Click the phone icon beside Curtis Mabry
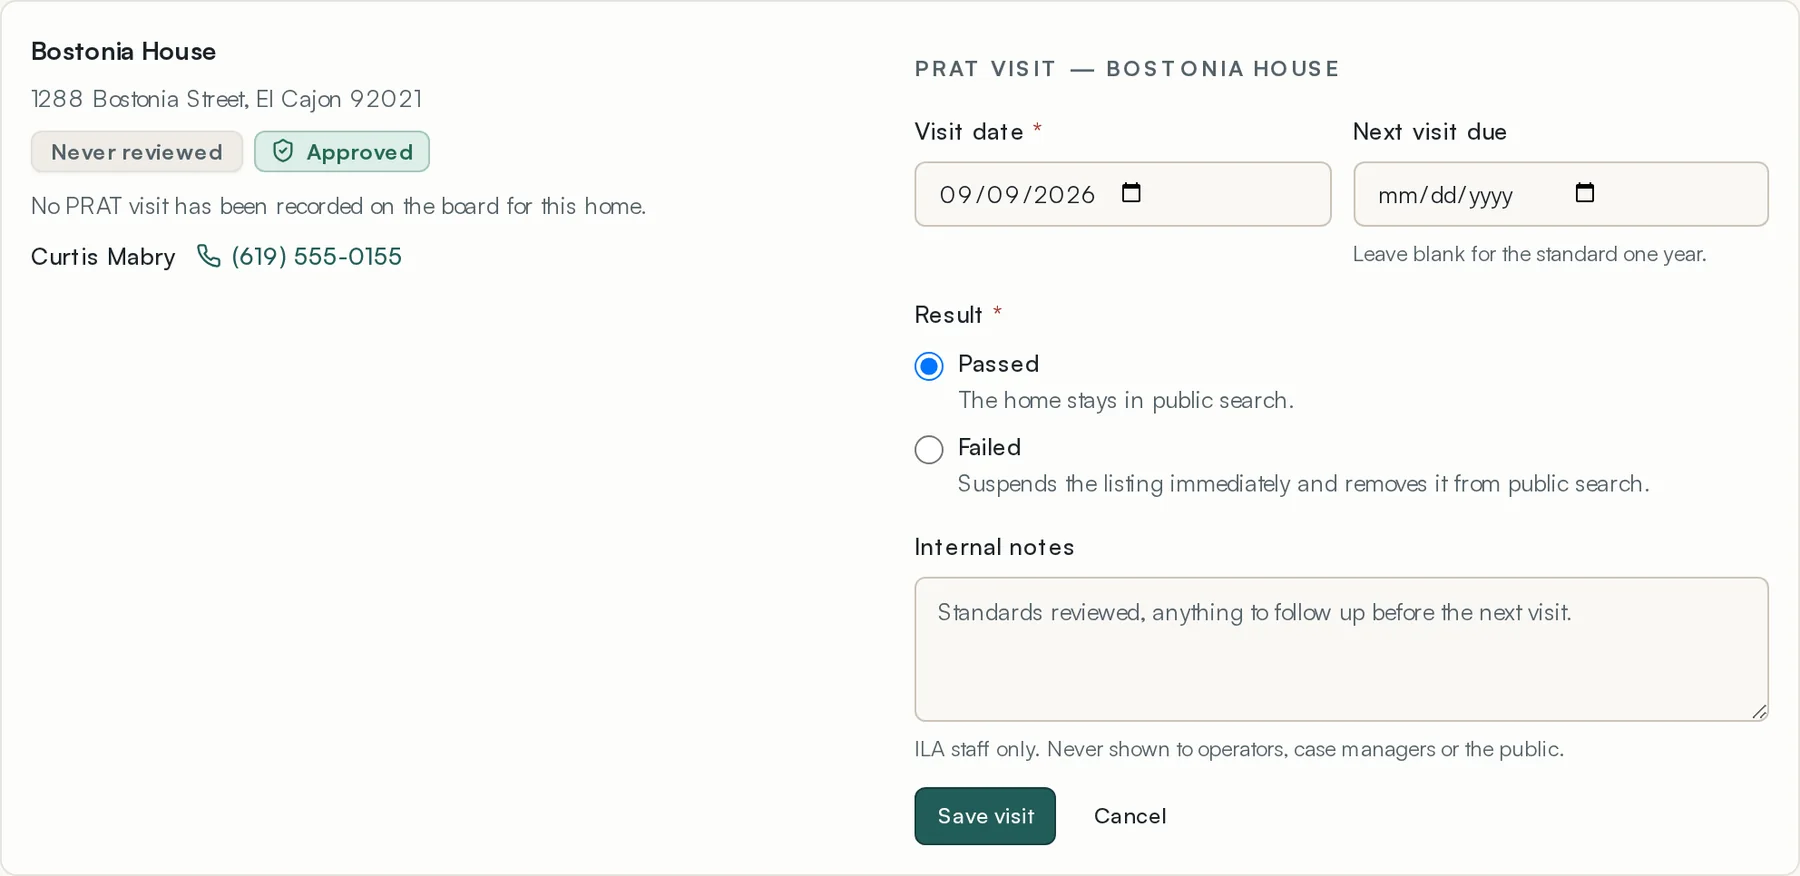Image resolution: width=1800 pixels, height=876 pixels. pos(208,256)
